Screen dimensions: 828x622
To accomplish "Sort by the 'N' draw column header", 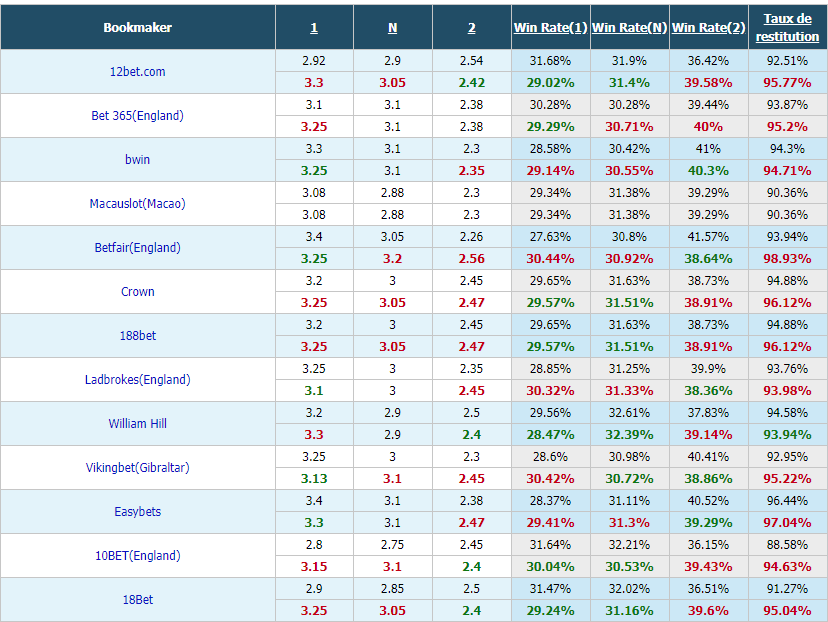I will point(392,27).
